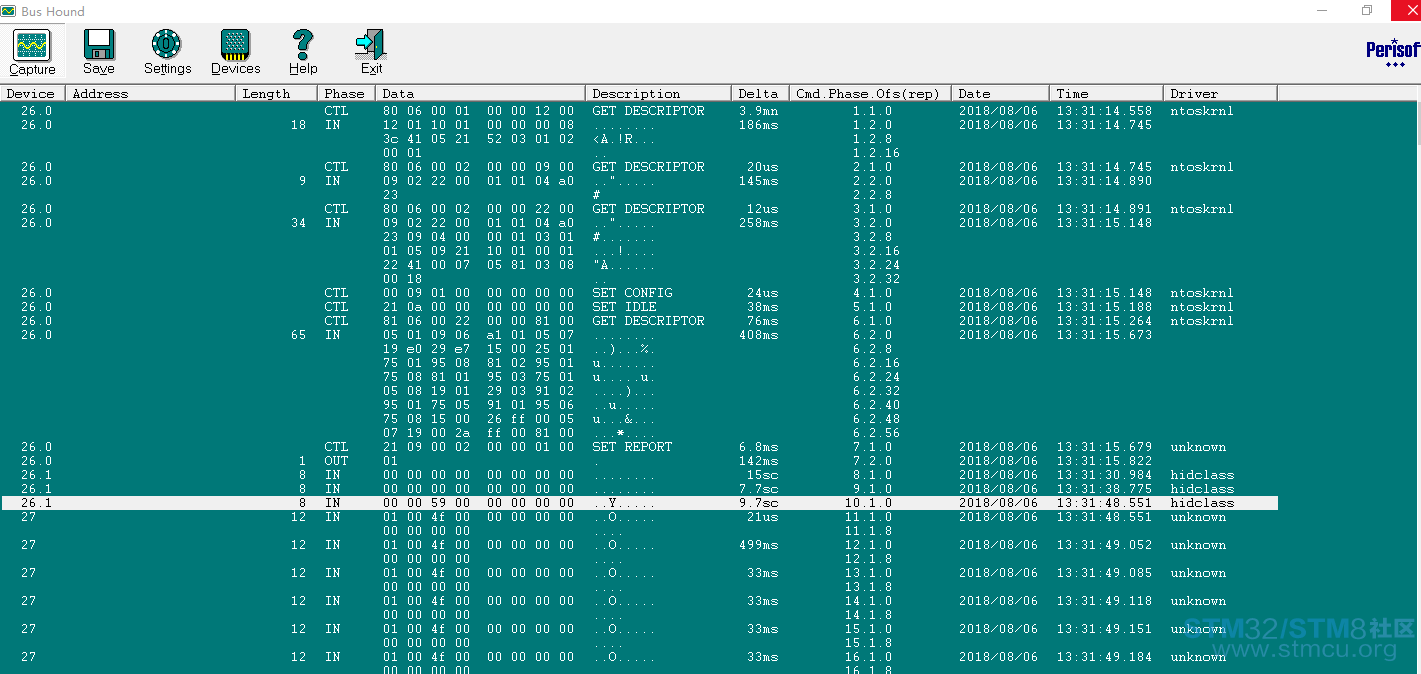Select the Length column header
The height and width of the screenshot is (674, 1421).
click(277, 93)
